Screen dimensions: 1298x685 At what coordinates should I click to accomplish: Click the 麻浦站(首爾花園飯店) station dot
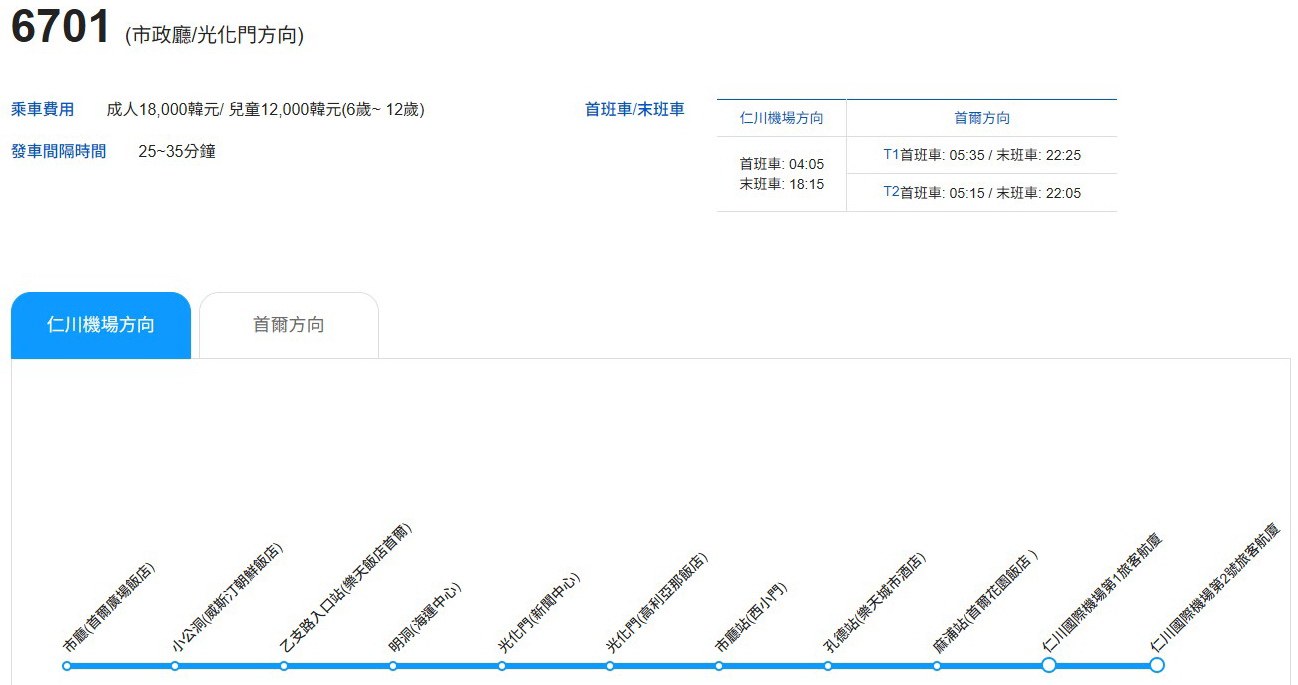pyautogui.click(x=935, y=665)
